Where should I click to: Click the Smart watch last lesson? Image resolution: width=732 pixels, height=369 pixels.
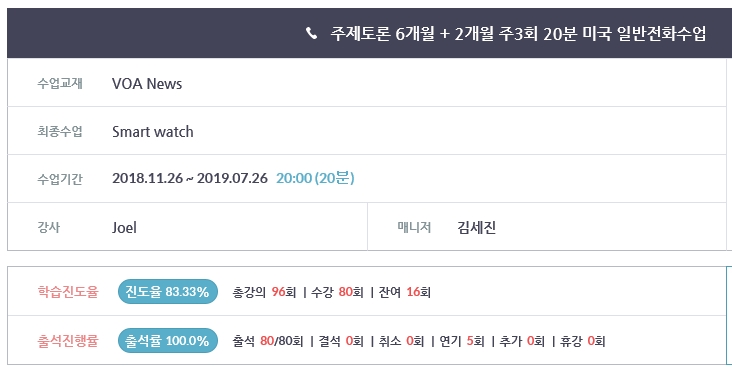(153, 132)
